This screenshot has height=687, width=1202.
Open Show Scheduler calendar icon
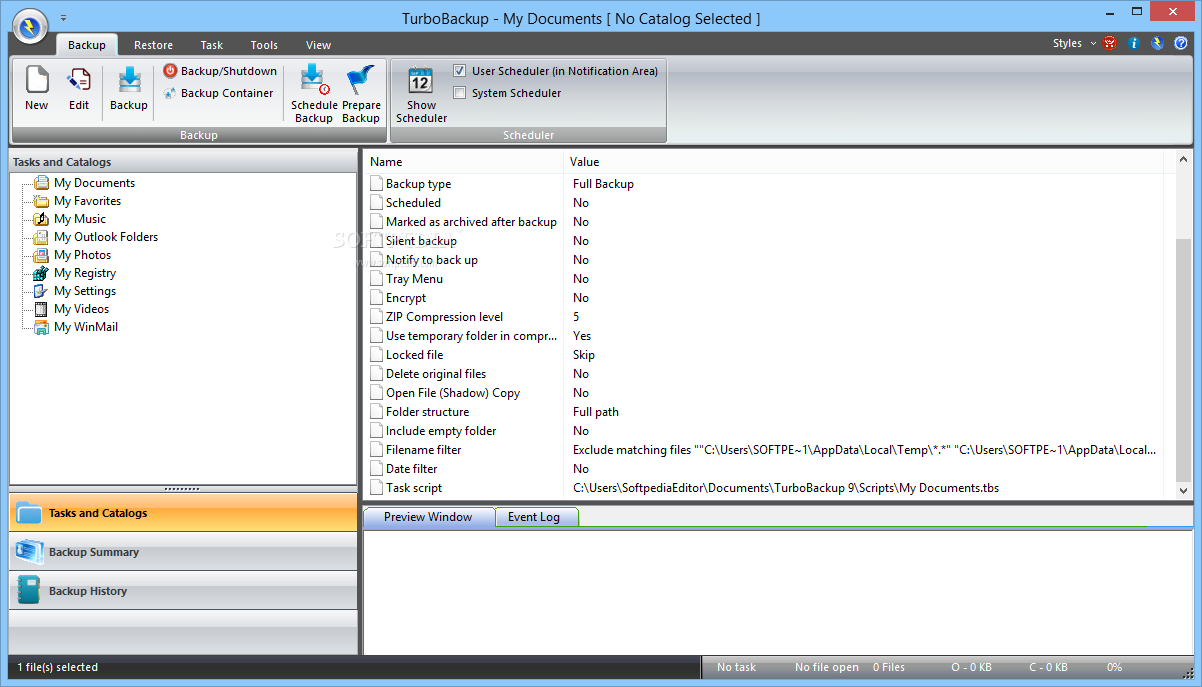click(421, 80)
